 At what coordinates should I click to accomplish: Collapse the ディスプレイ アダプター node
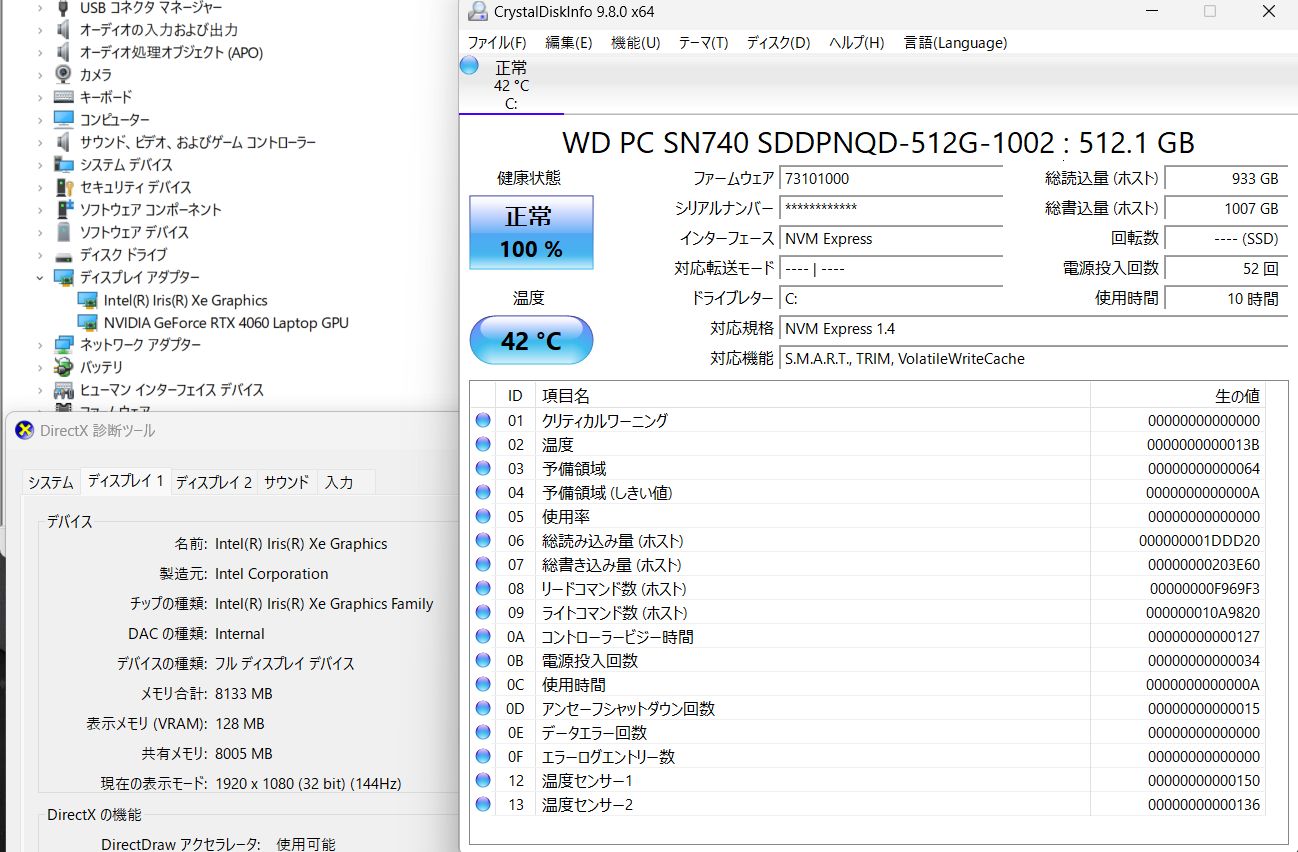pos(40,277)
